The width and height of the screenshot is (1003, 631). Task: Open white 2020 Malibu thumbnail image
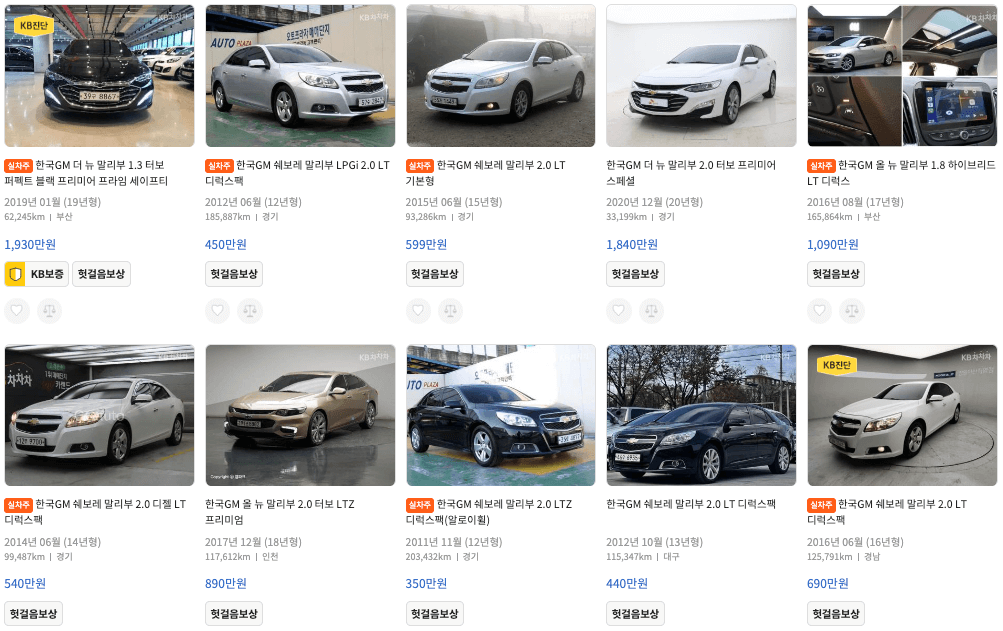pyautogui.click(x=701, y=76)
